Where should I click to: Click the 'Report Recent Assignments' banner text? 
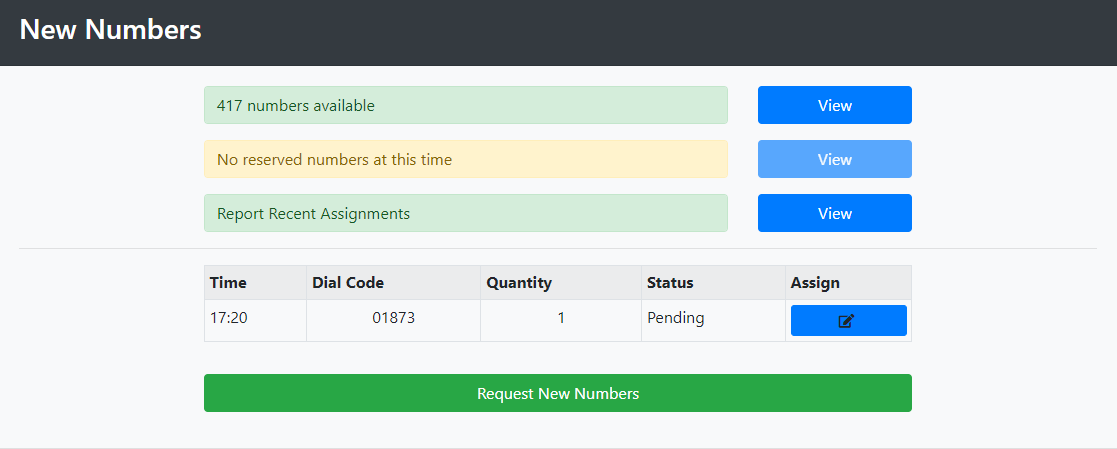(x=313, y=213)
